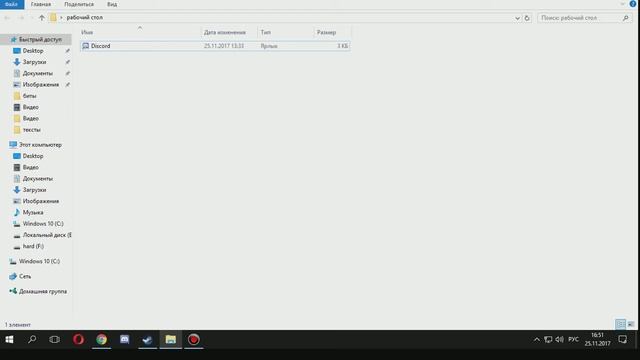Image resolution: width=640 pixels, height=360 pixels.
Task: Open pinned Документы under quick access
Action: point(38,73)
